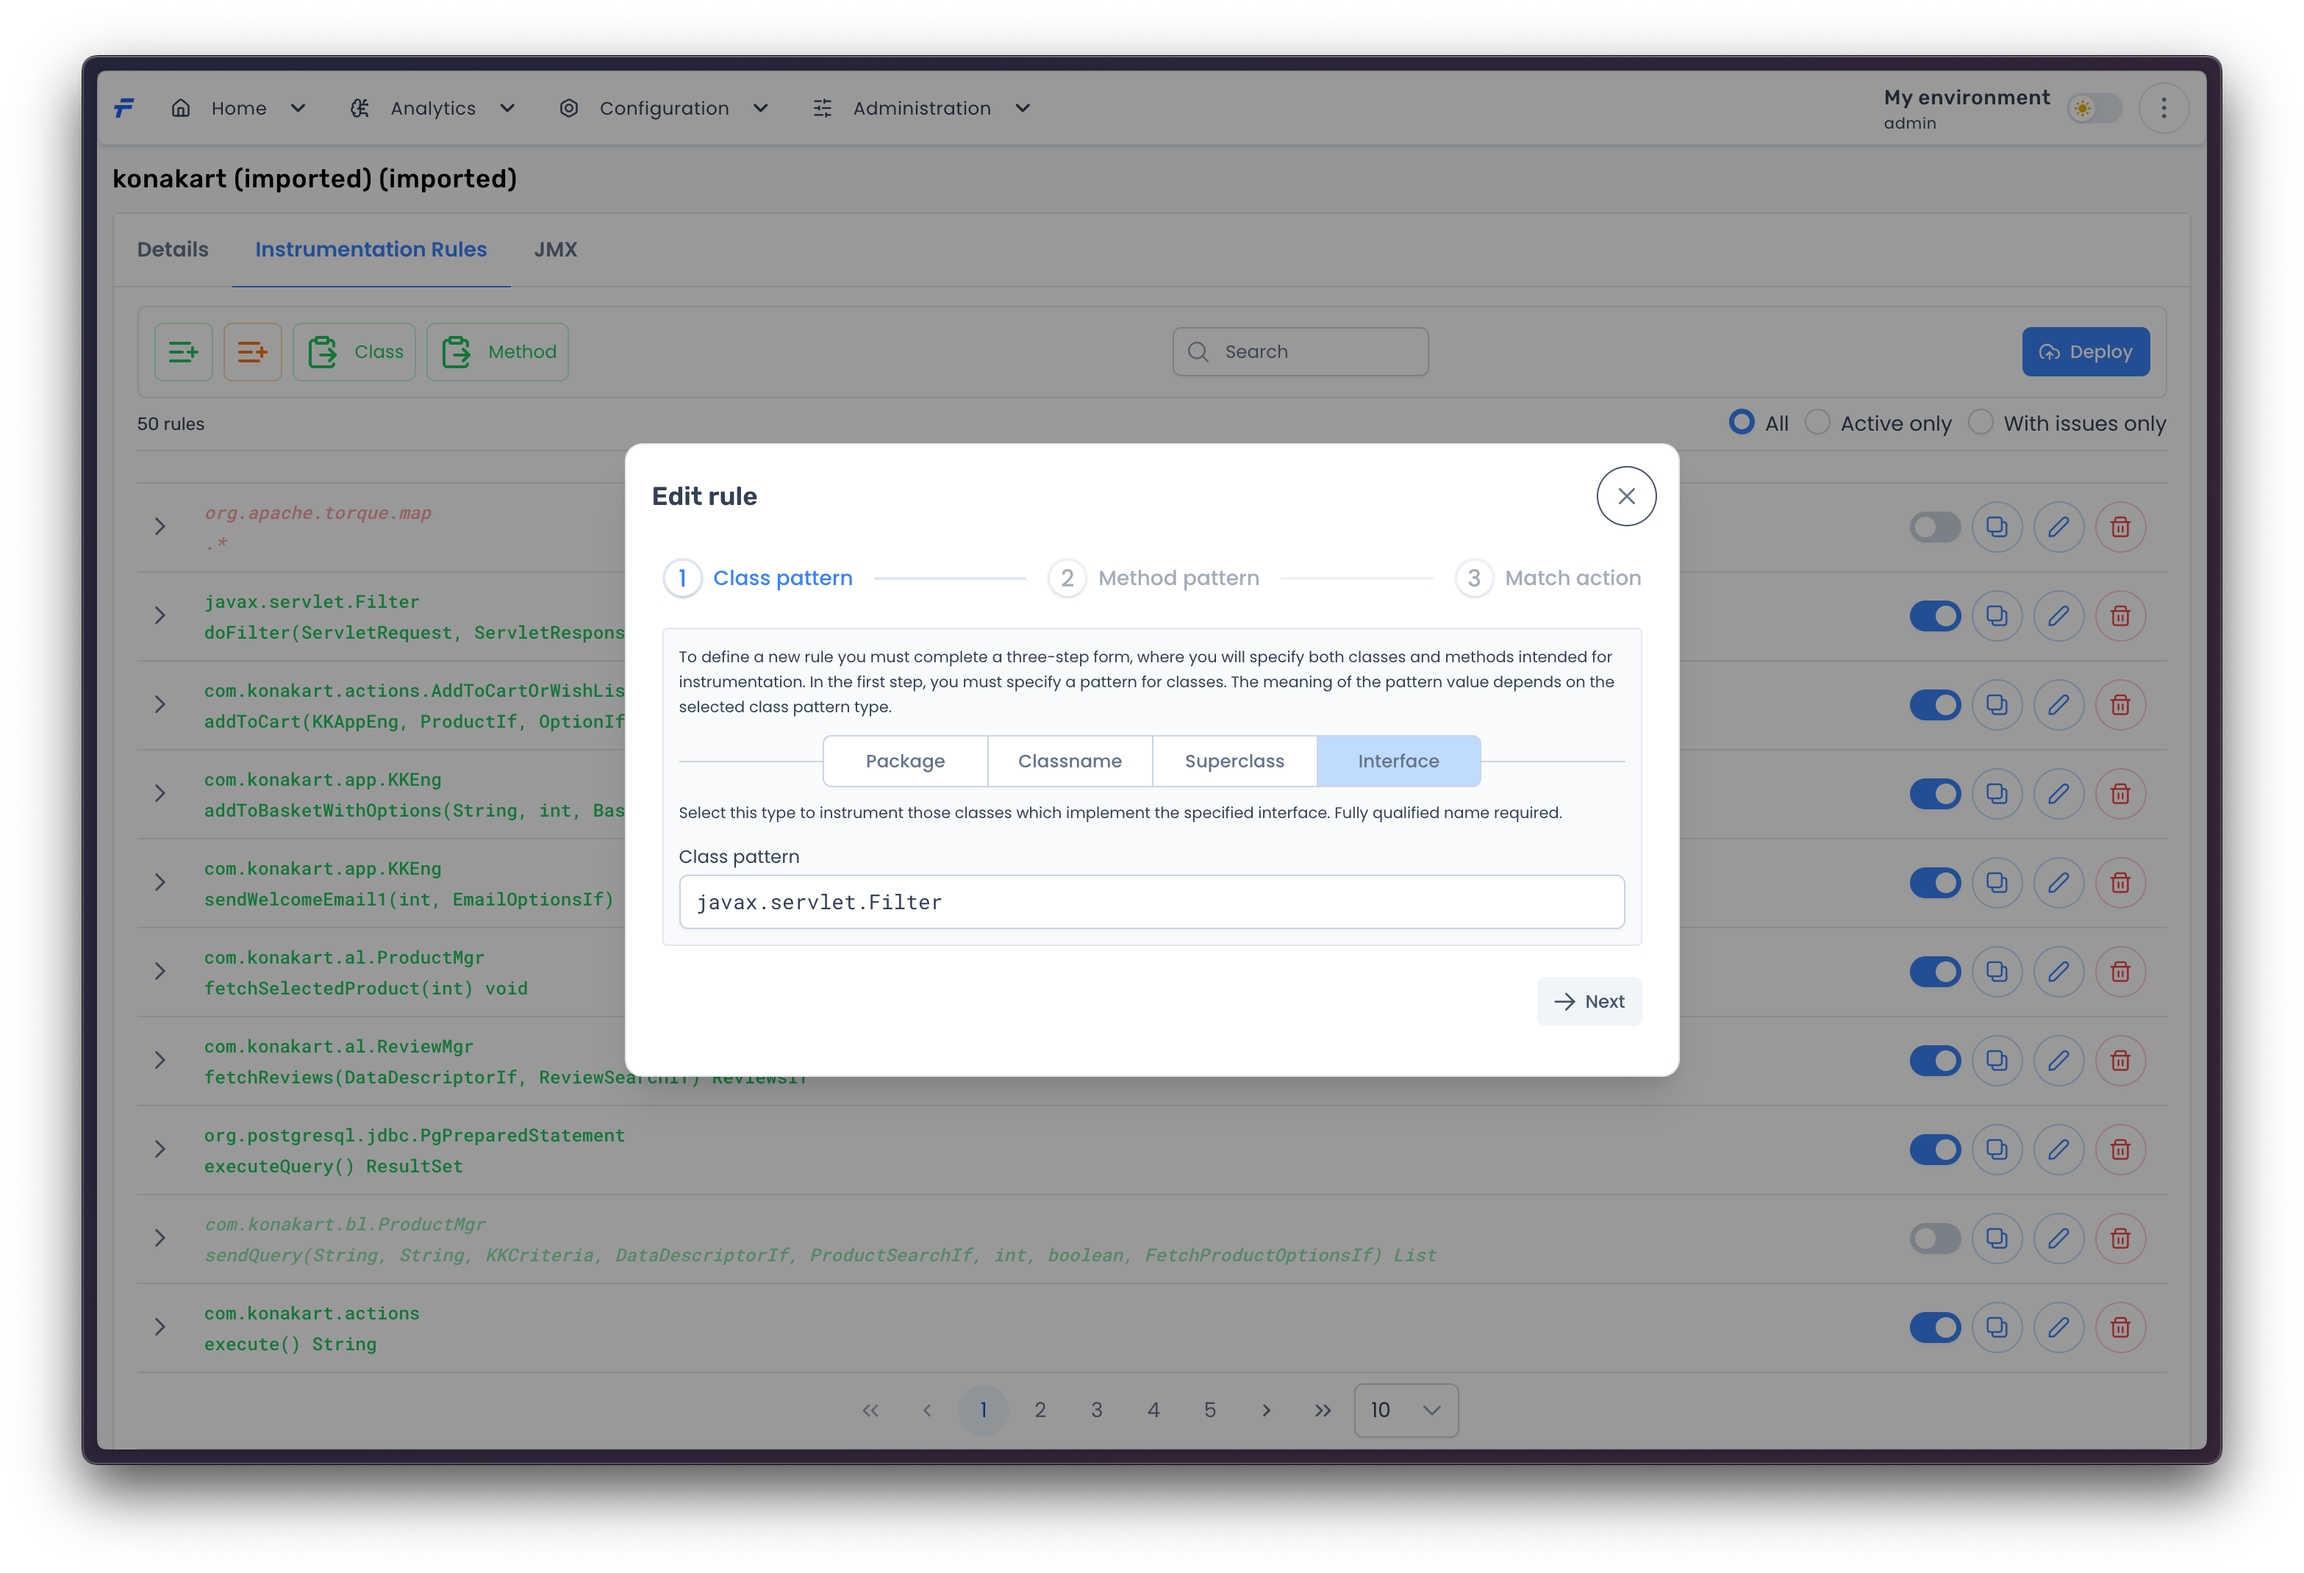Close the Edit rule dialog
This screenshot has height=1573, width=2304.
point(1626,496)
